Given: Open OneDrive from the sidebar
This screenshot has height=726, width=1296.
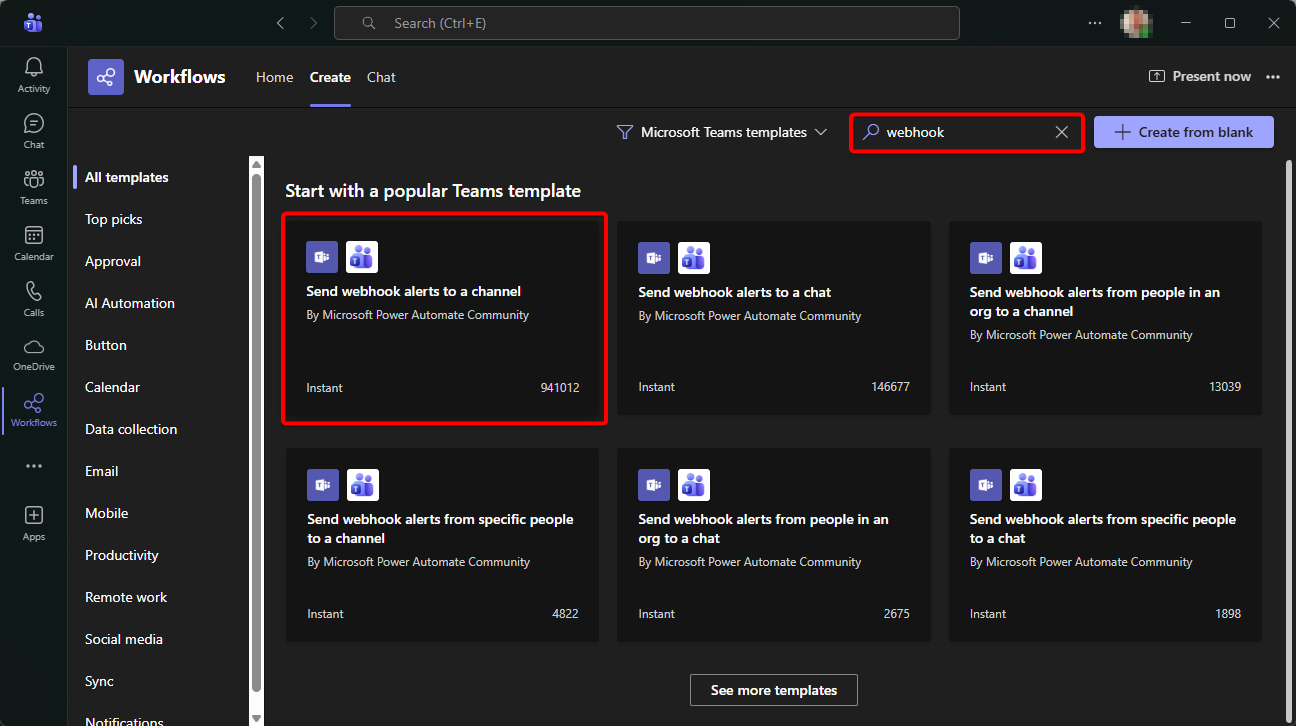Looking at the screenshot, I should point(34,354).
